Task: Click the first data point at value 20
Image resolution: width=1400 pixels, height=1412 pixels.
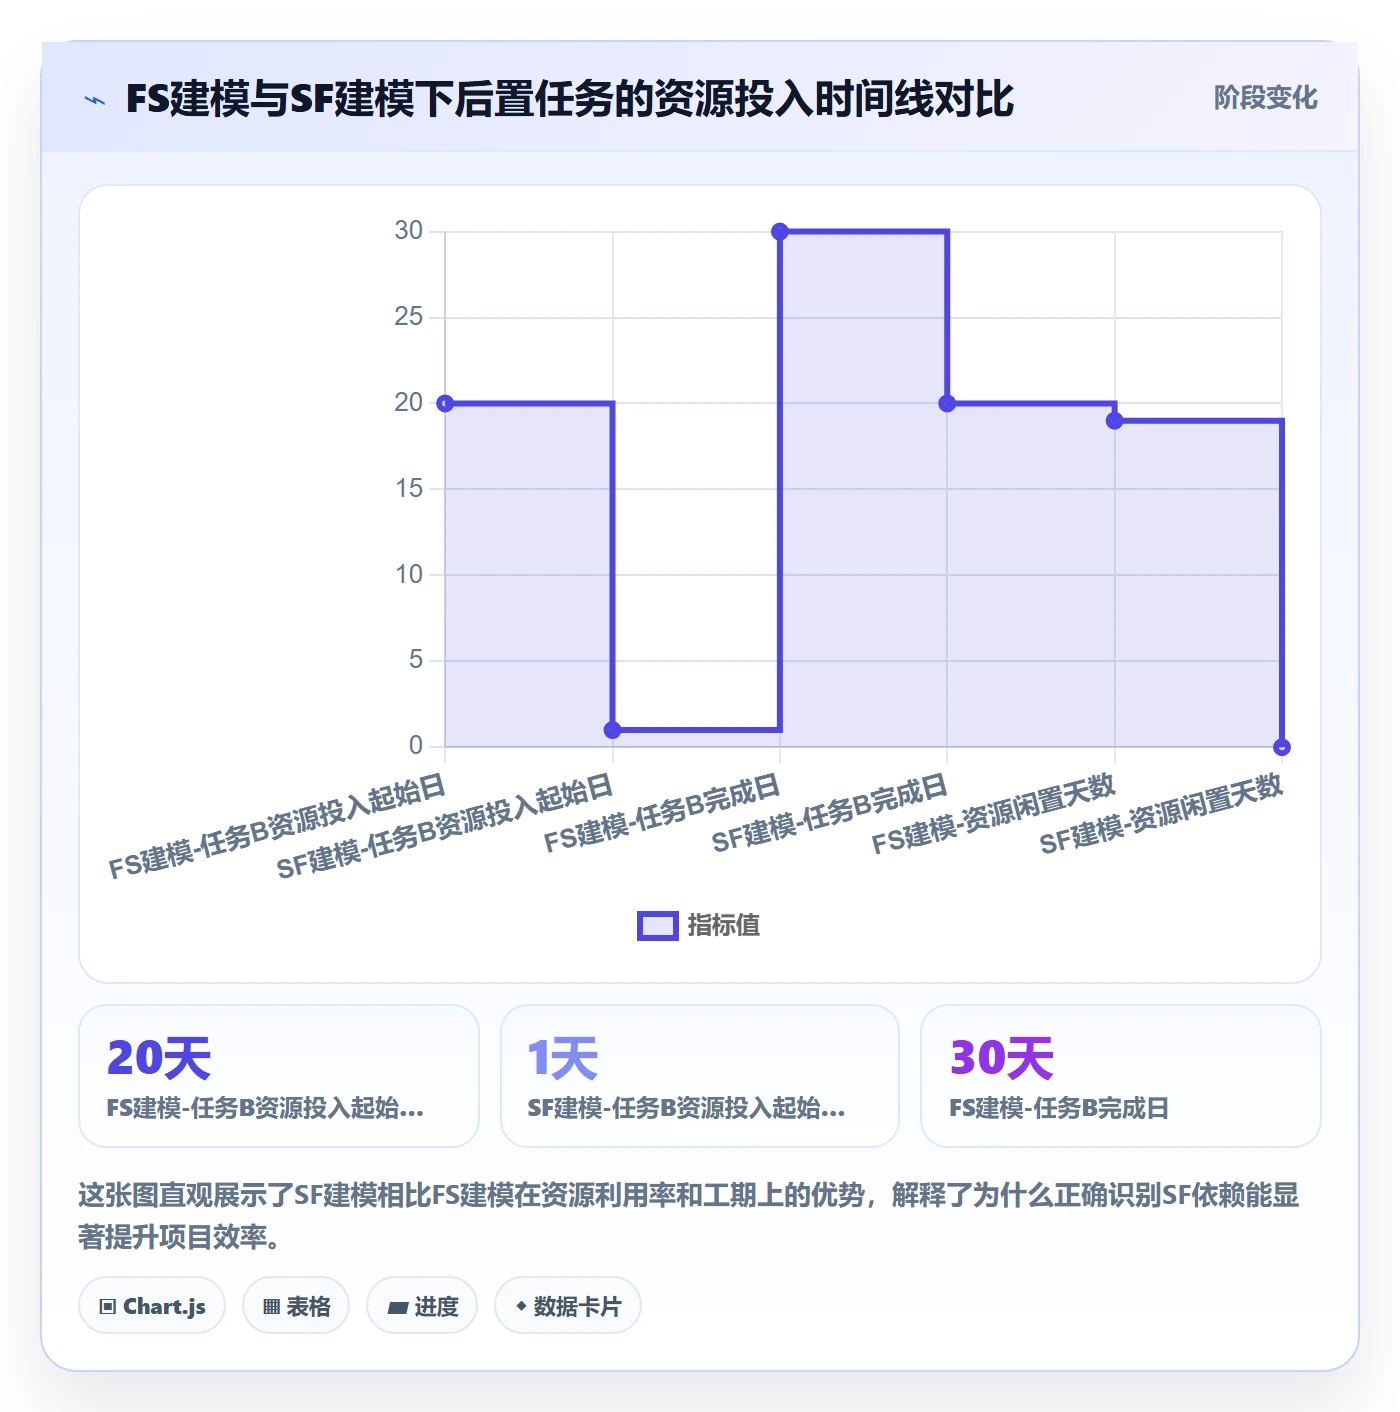Action: (x=446, y=404)
